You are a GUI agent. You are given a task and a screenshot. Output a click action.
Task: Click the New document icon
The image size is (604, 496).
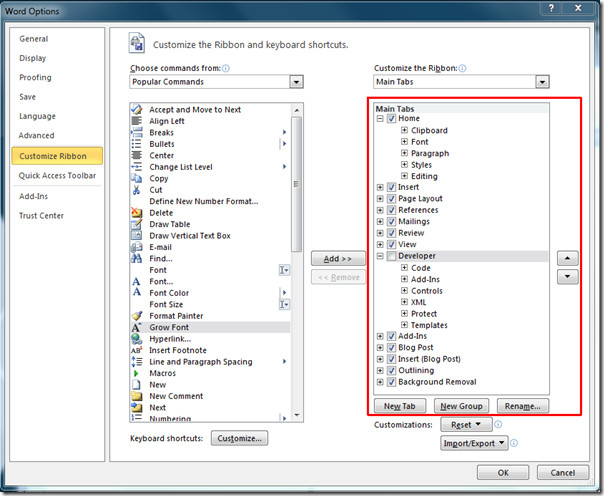pyautogui.click(x=136, y=384)
